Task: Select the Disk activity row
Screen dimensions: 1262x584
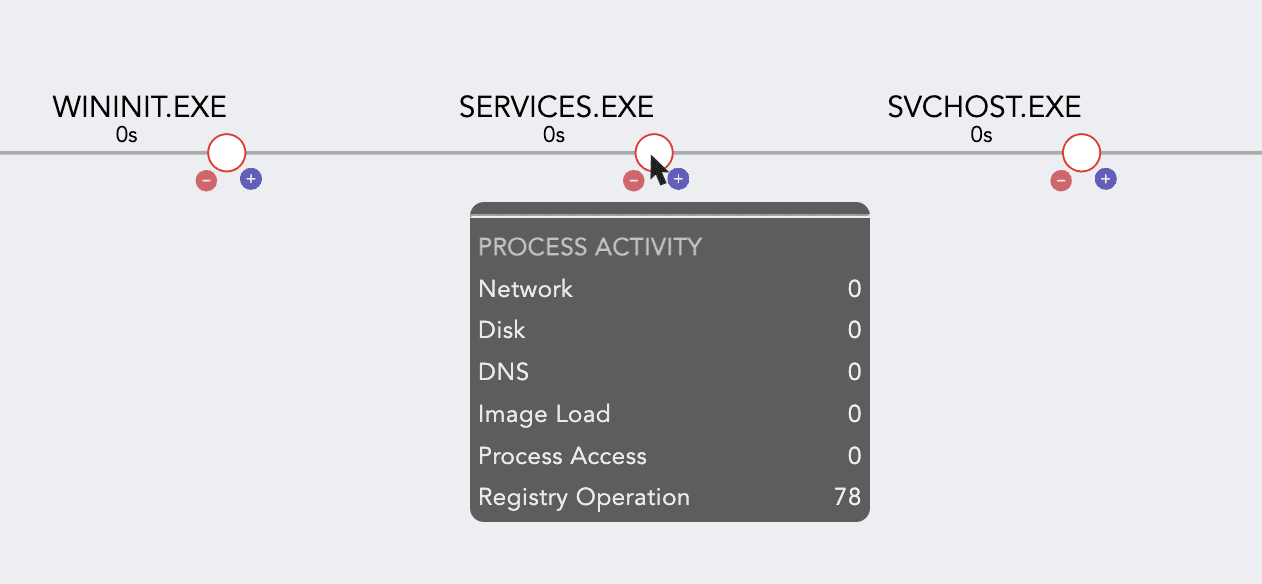Action: pyautogui.click(x=669, y=330)
